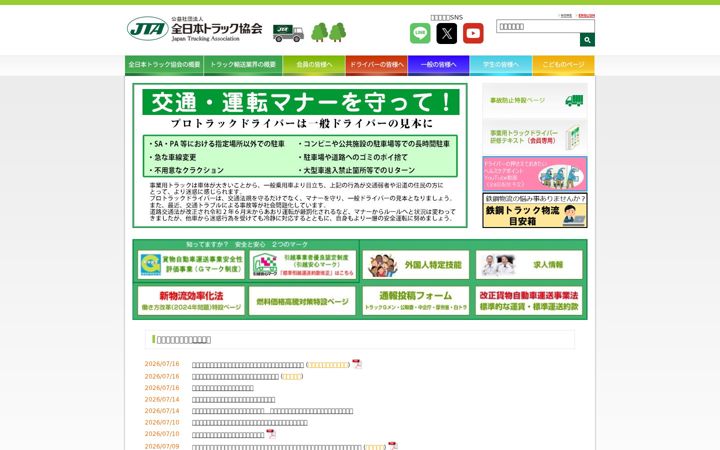Open 新物流効率化法 banner
The width and height of the screenshot is (720, 450).
click(x=191, y=301)
